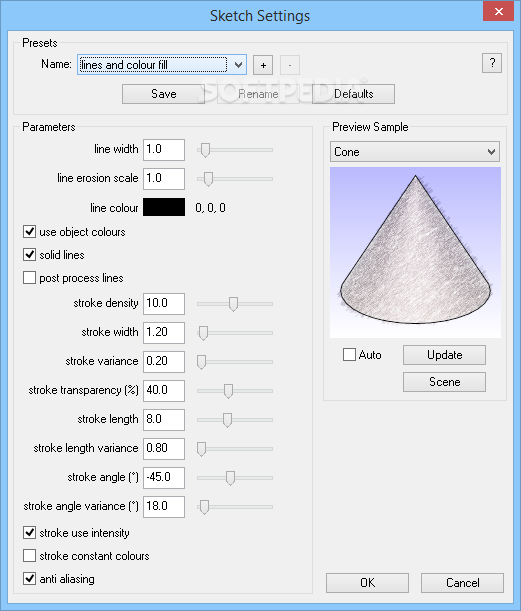The image size is (521, 611).
Task: Click the line erosion scale input field
Action: point(164,179)
